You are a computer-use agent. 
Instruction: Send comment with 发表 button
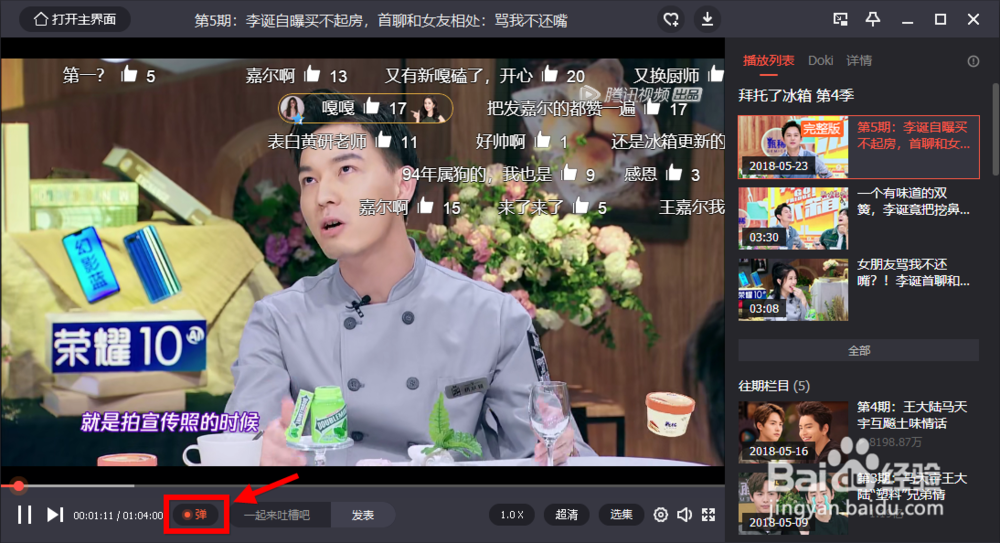362,515
